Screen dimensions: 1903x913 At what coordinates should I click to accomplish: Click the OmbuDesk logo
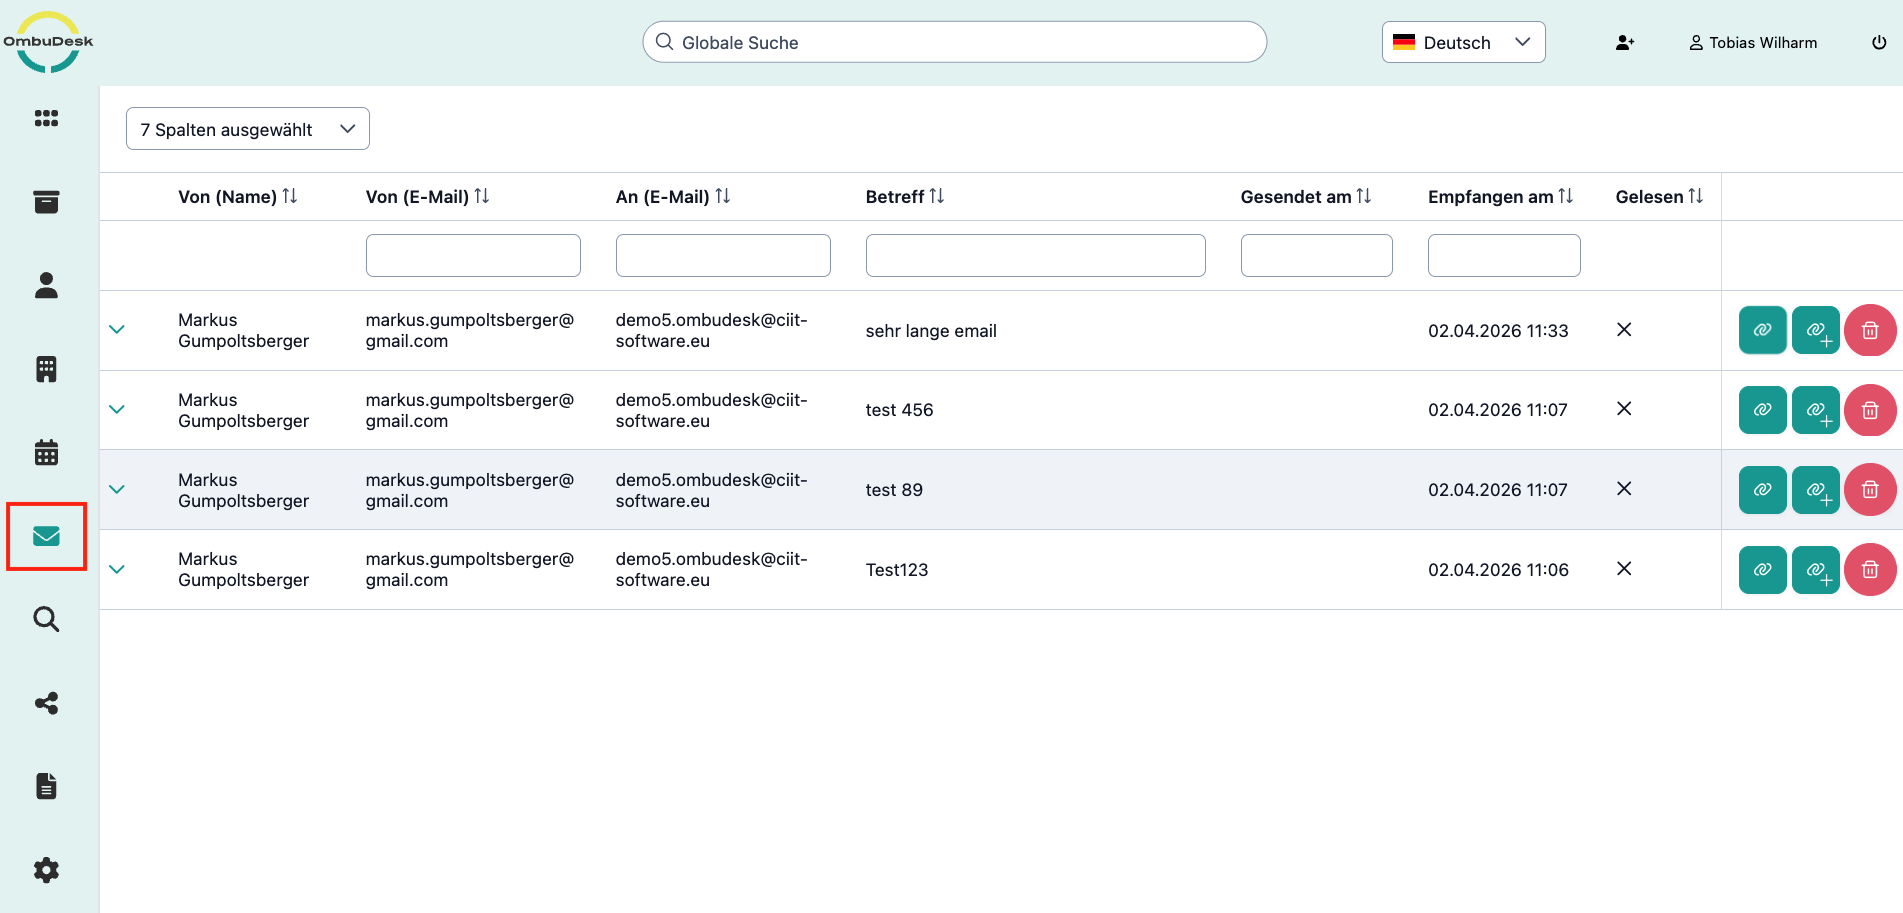point(48,42)
